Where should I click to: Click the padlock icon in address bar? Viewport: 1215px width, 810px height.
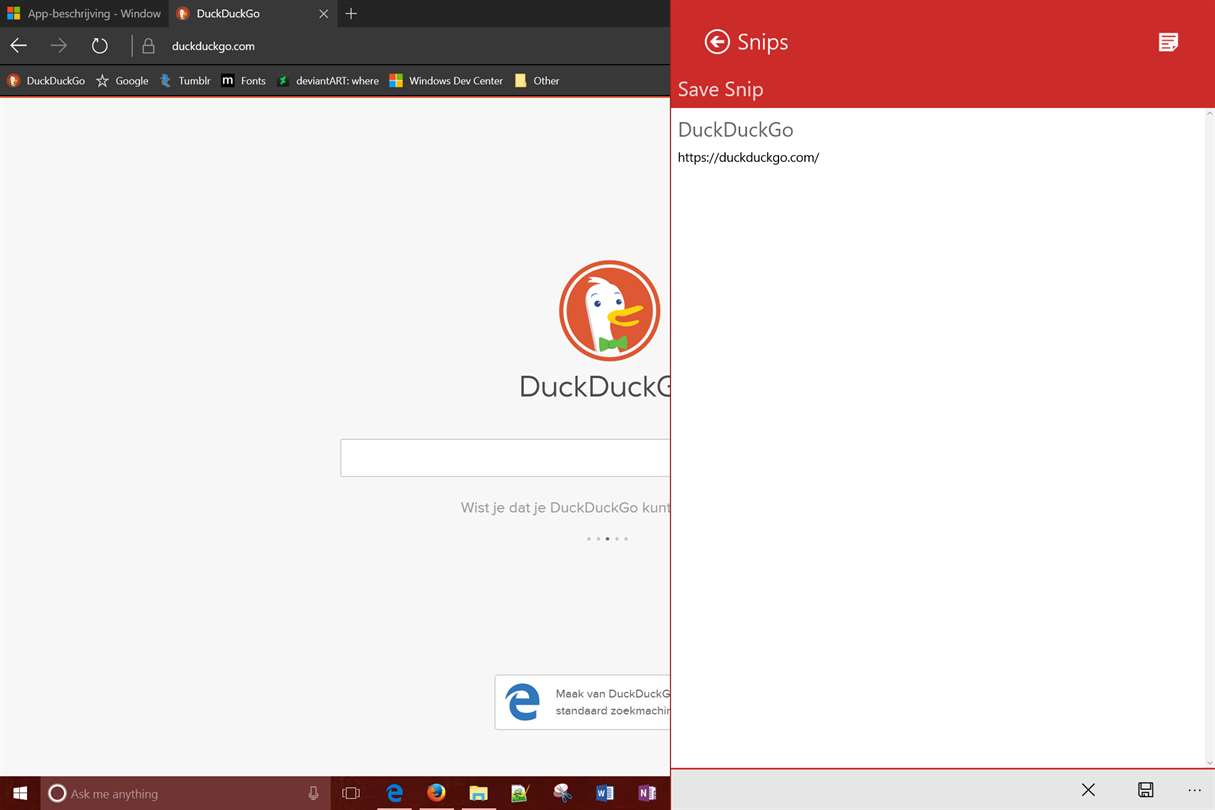pyautogui.click(x=148, y=46)
